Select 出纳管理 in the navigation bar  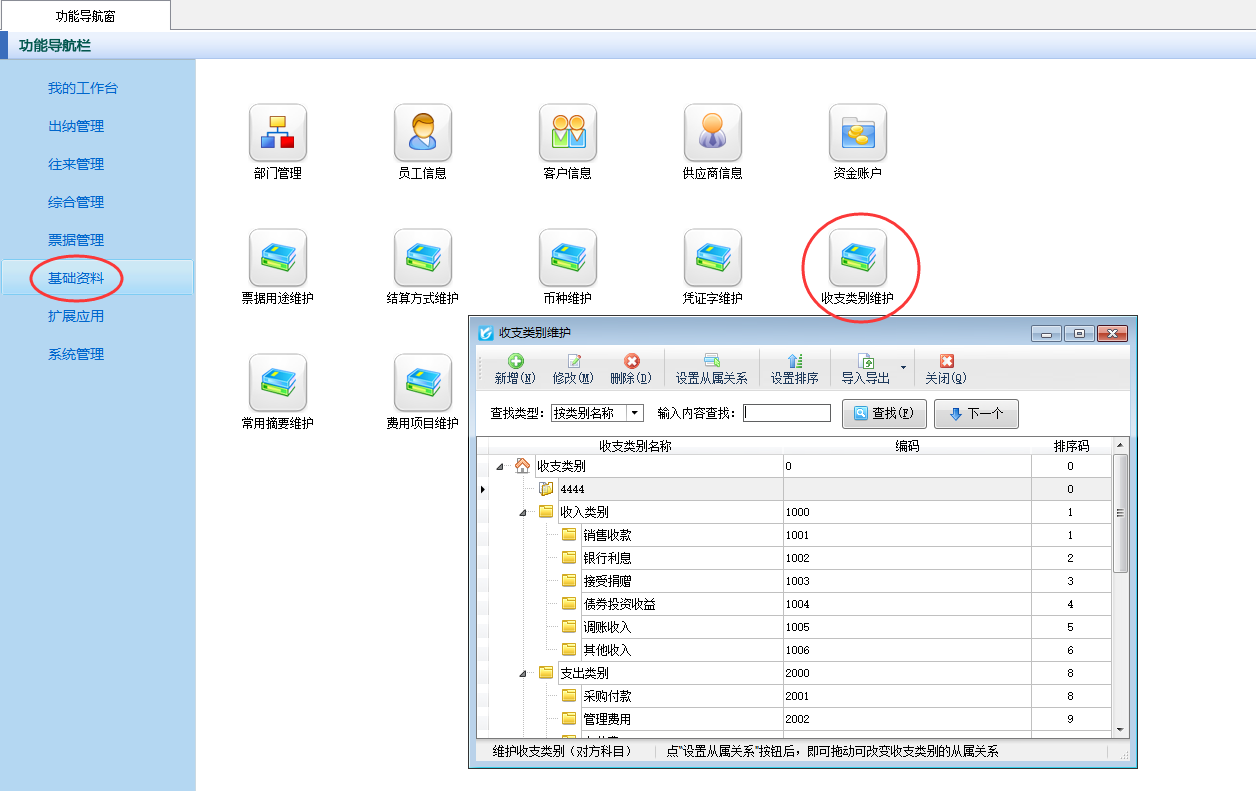[x=76, y=126]
